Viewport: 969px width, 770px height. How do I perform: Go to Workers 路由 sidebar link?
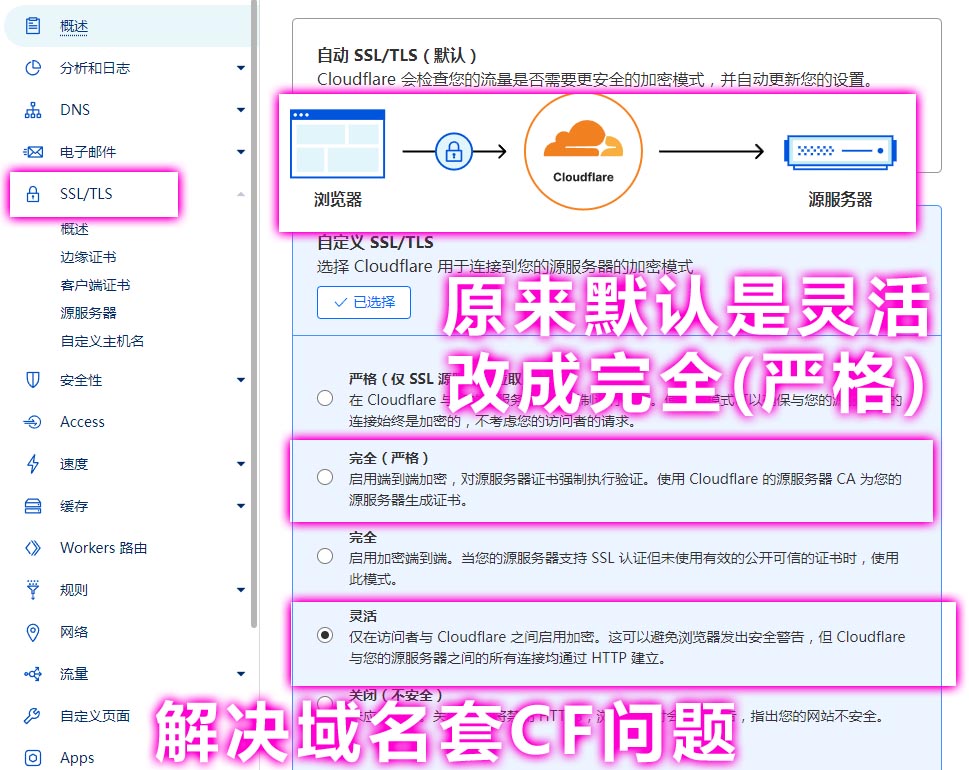point(103,548)
